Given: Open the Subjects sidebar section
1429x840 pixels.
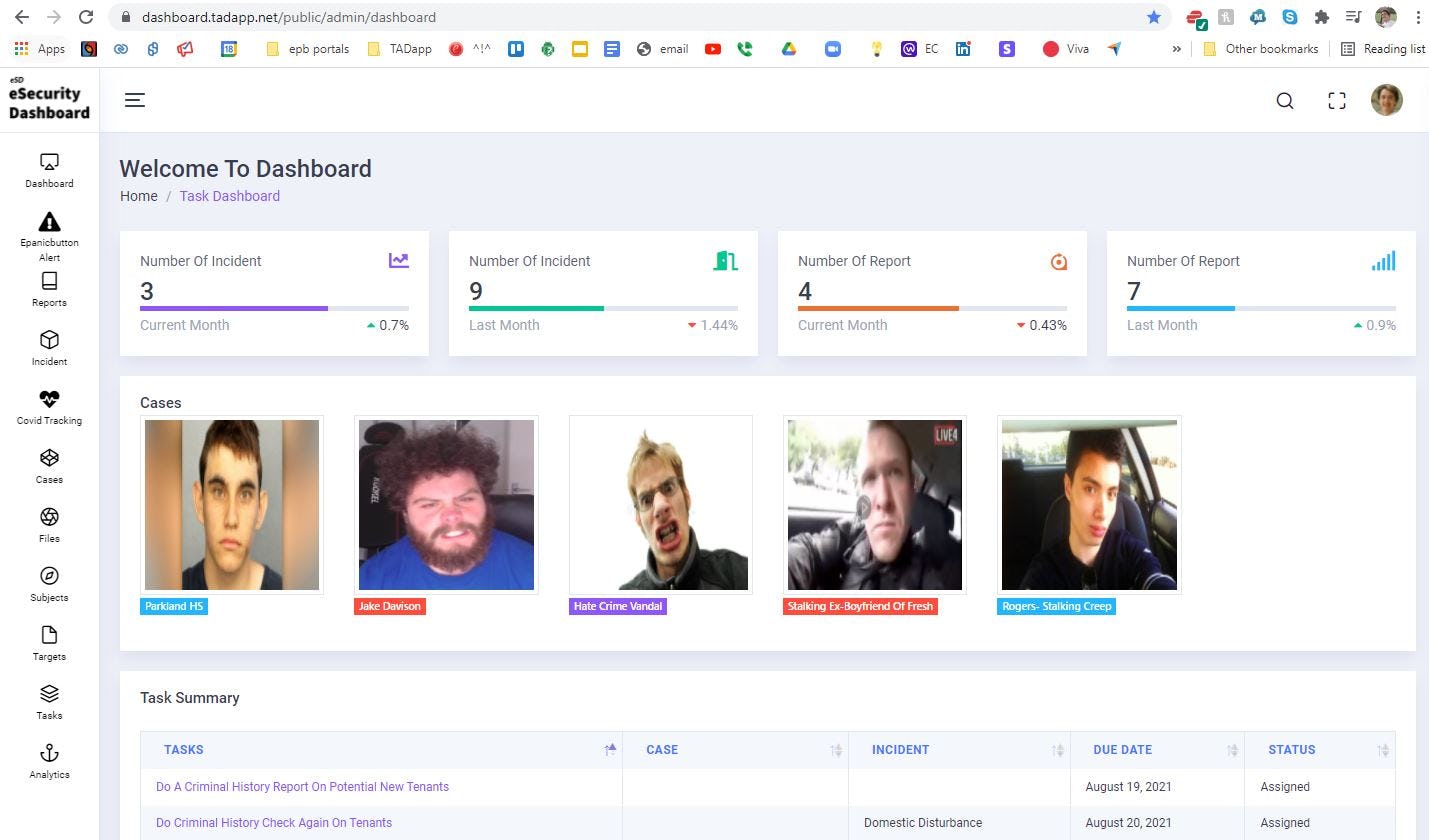Looking at the screenshot, I should coord(49,583).
